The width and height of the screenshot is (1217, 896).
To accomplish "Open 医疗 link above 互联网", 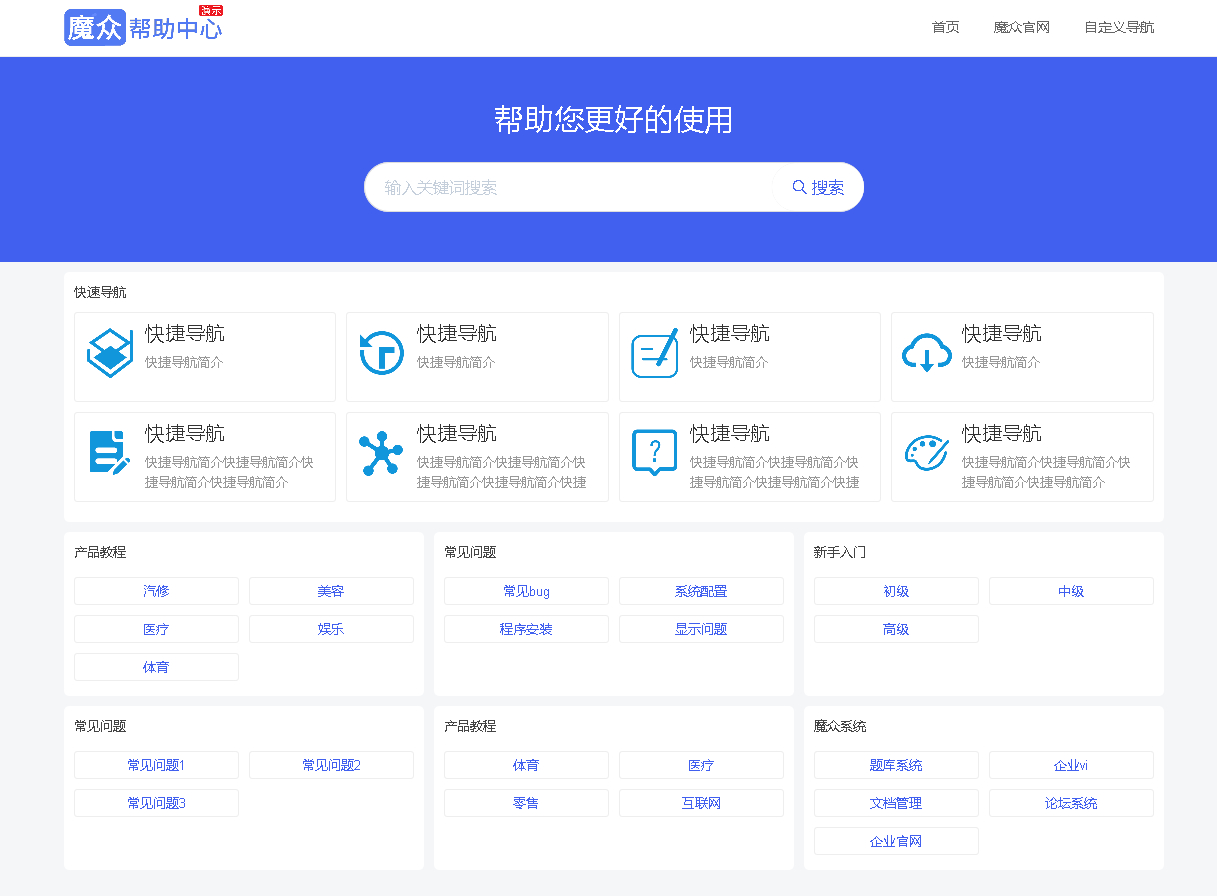I will tap(701, 765).
